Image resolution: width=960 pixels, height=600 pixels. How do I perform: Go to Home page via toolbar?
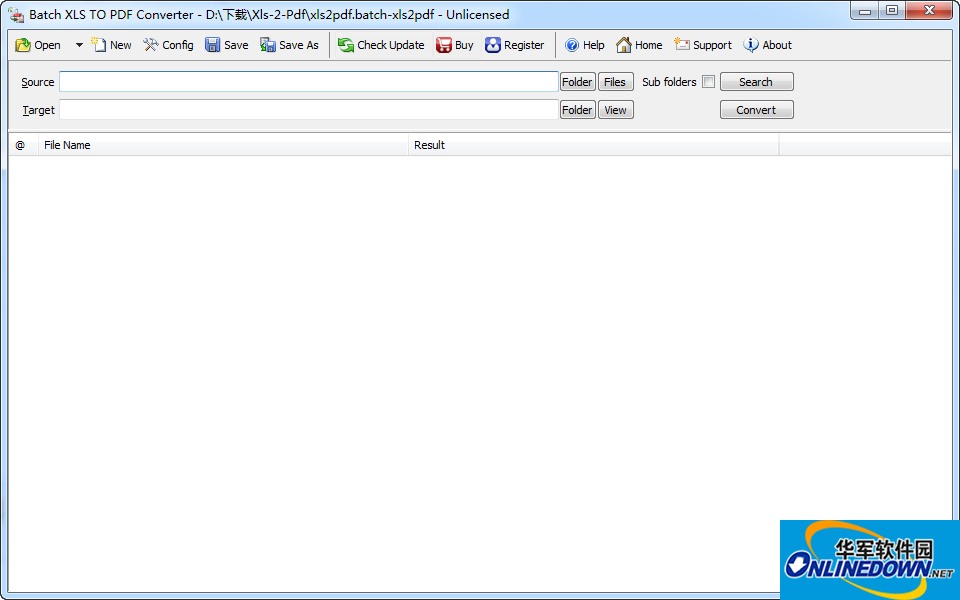639,45
